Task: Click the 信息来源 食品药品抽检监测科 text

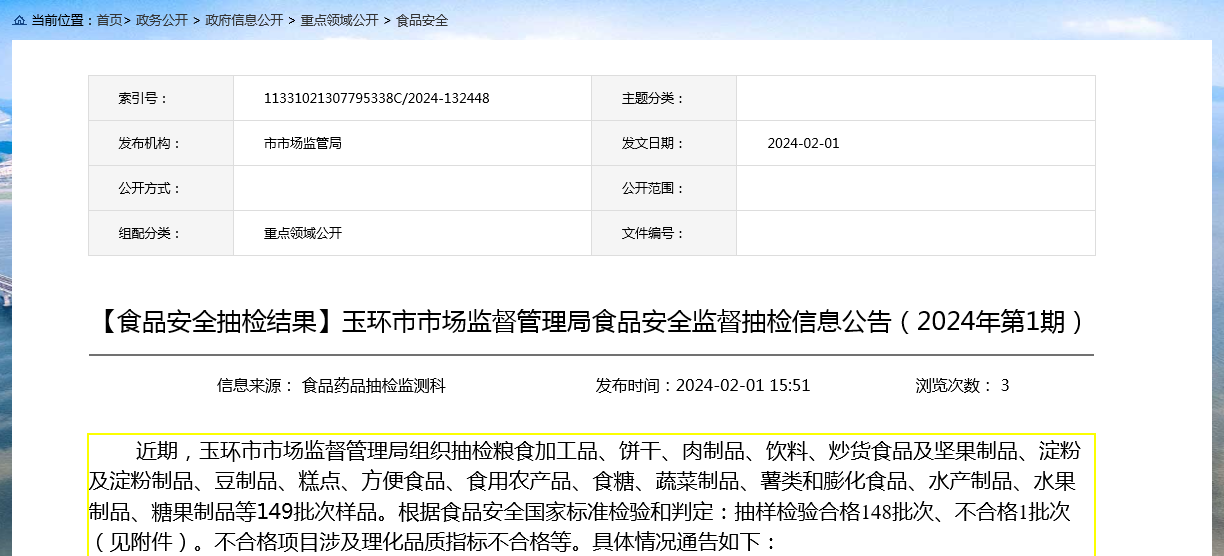Action: point(331,385)
